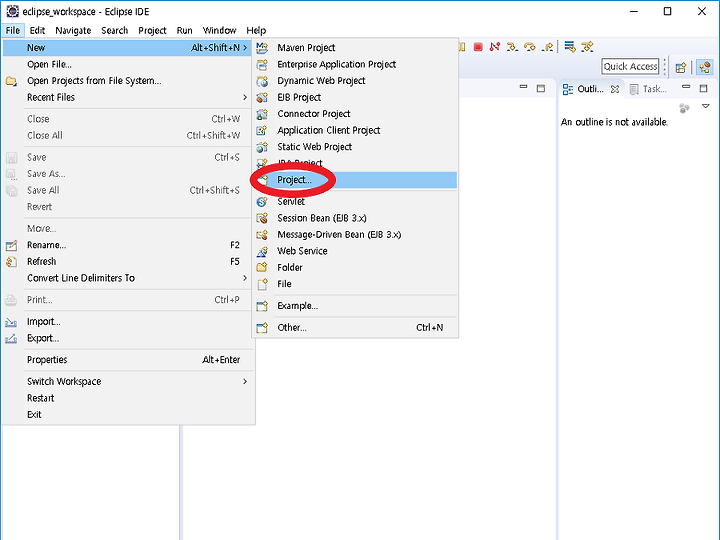The width and height of the screenshot is (720, 540).
Task: Choose Export... from the File menu
Action: coord(128,338)
